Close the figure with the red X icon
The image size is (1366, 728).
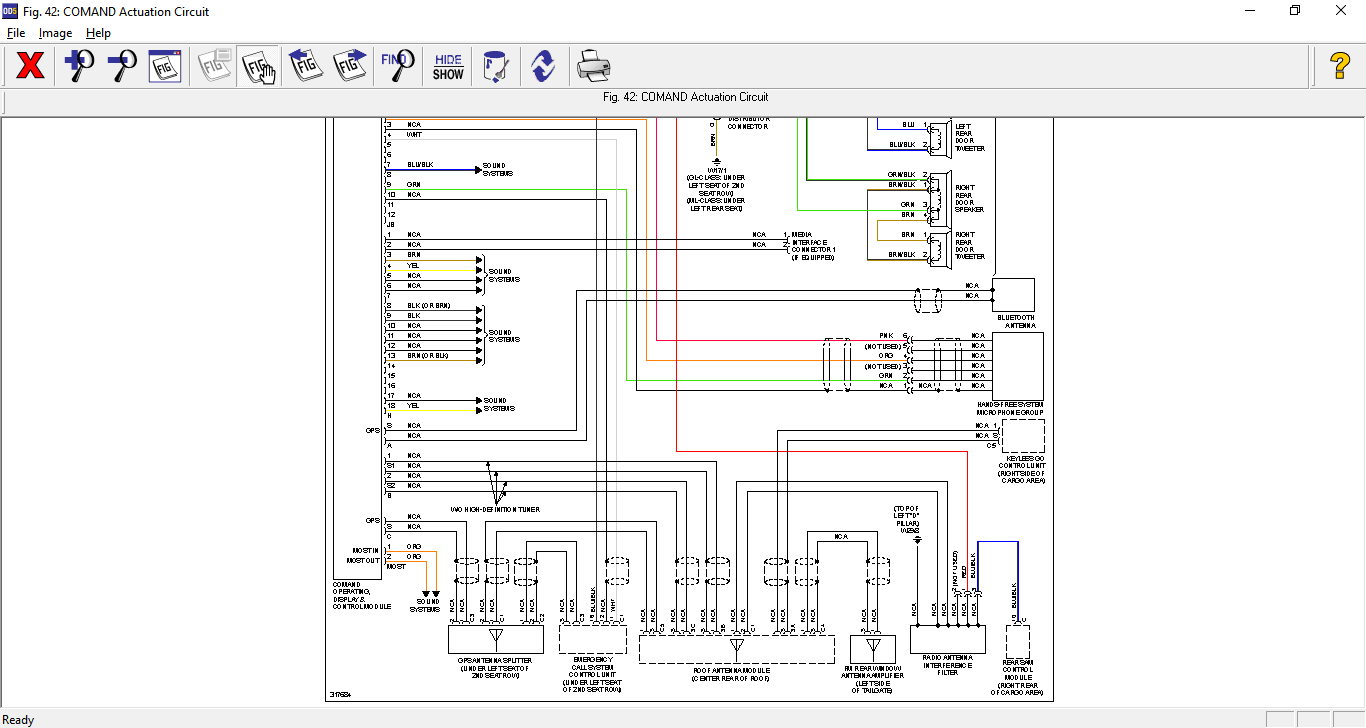click(30, 66)
